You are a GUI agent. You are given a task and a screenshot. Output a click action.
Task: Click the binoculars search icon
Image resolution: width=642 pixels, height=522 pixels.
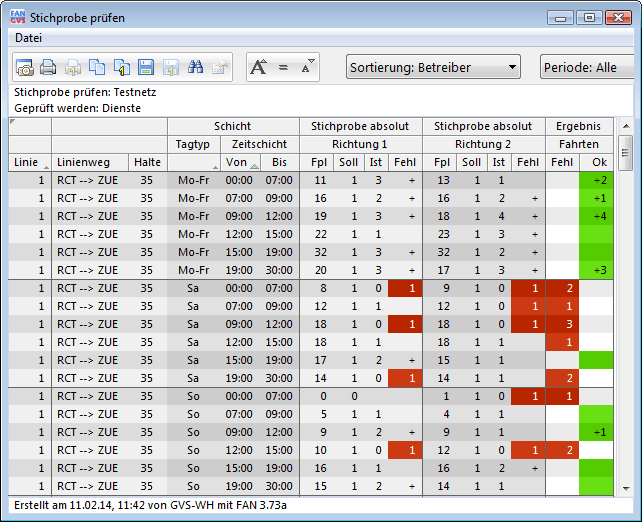(x=195, y=67)
